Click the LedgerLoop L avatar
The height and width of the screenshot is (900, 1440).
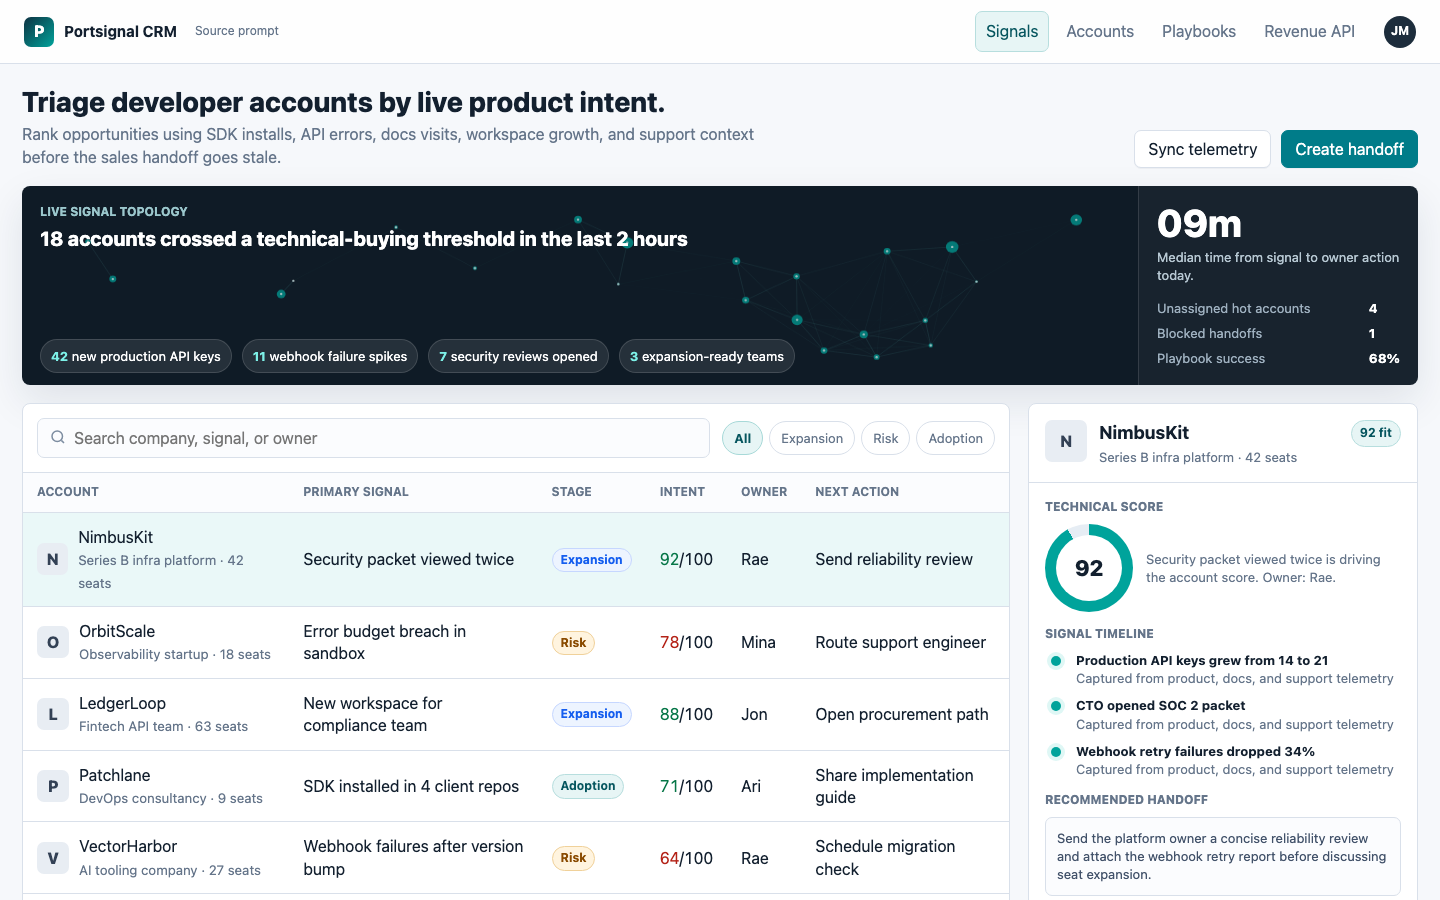(x=53, y=714)
